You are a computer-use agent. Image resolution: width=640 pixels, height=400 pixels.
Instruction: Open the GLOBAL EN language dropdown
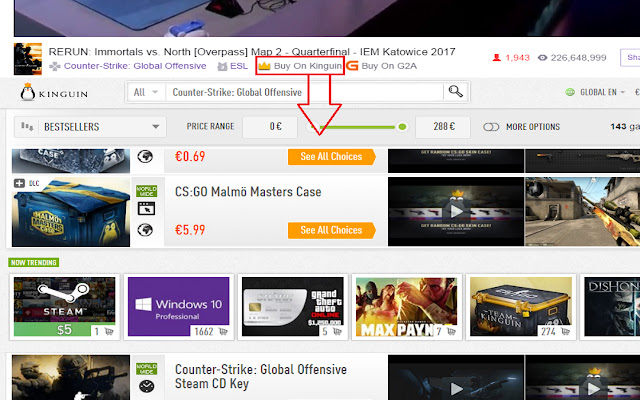tap(602, 92)
